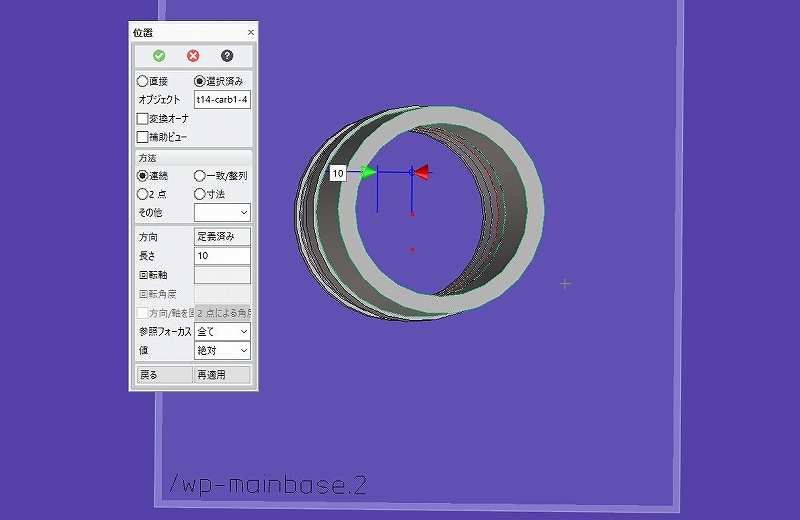Open help with the question mark icon

pos(227,56)
